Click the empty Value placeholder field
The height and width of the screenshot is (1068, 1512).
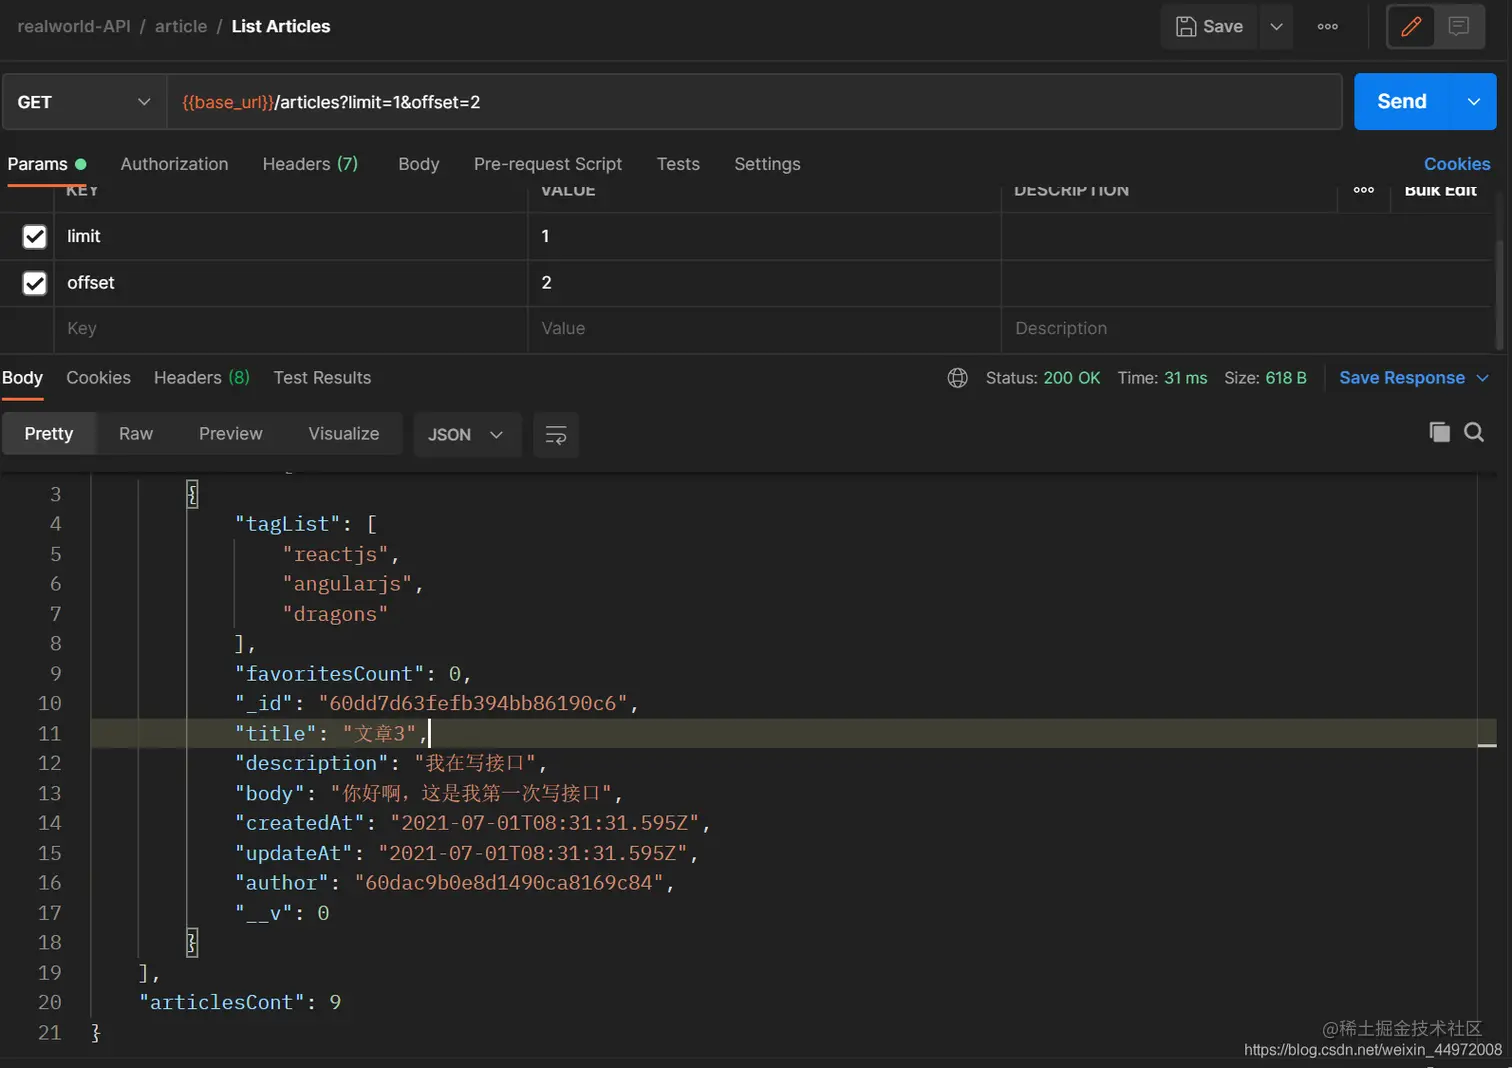(764, 328)
